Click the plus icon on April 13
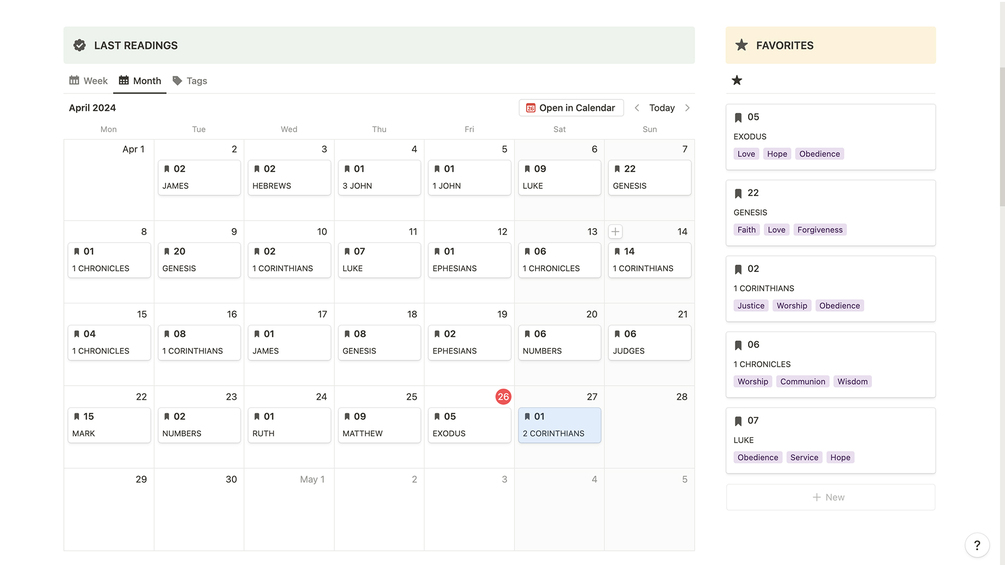 click(615, 231)
